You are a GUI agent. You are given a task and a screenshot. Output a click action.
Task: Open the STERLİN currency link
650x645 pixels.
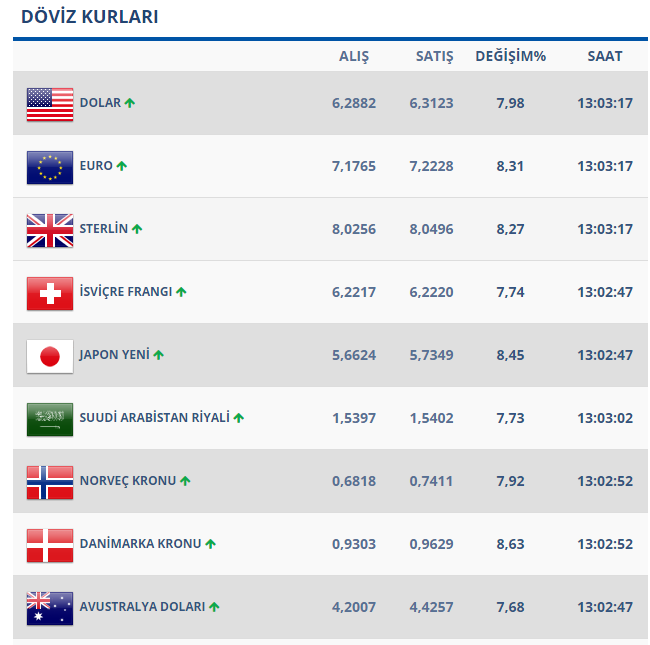pyautogui.click(x=104, y=229)
